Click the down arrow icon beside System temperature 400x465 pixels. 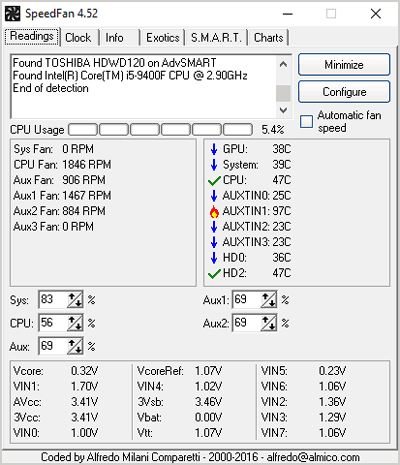pos(214,165)
